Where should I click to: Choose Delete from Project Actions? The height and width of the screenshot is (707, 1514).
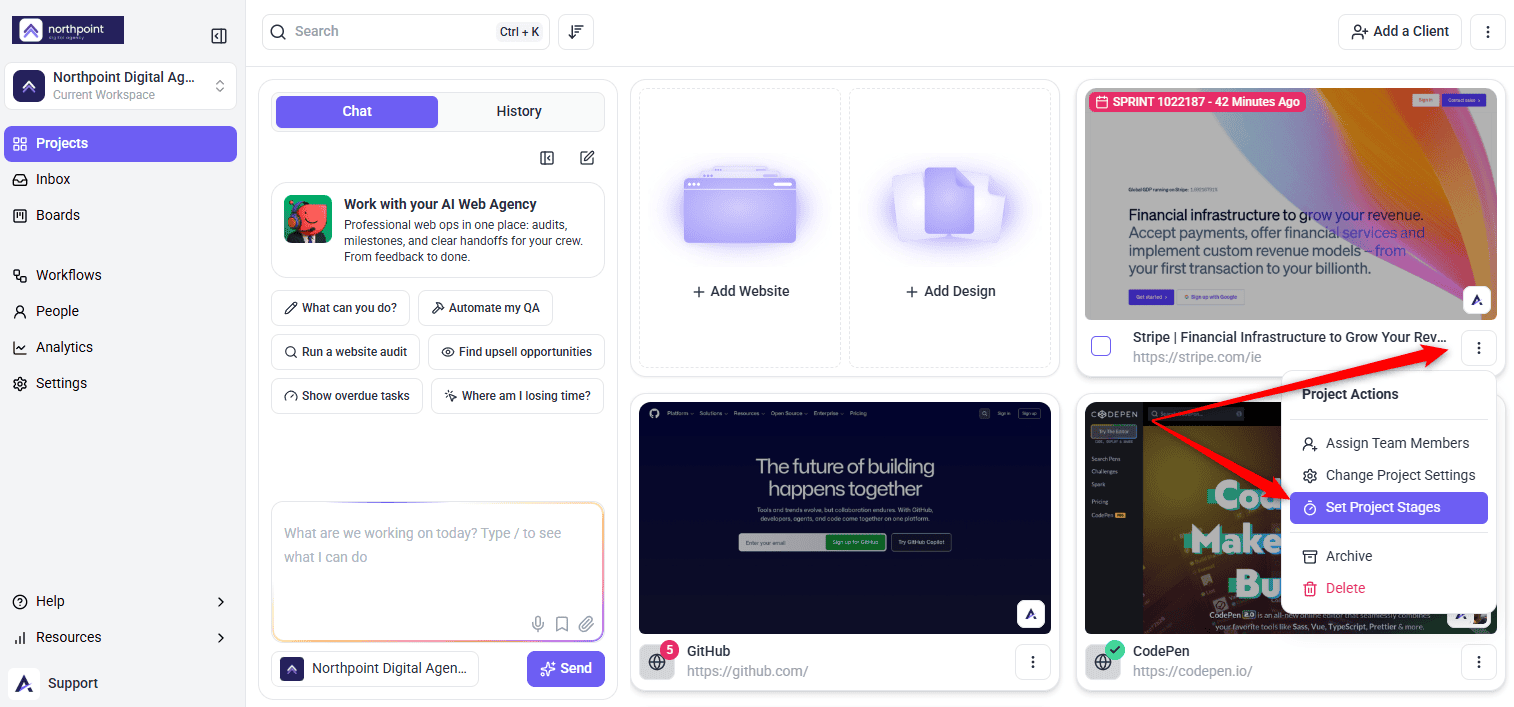(1389, 588)
